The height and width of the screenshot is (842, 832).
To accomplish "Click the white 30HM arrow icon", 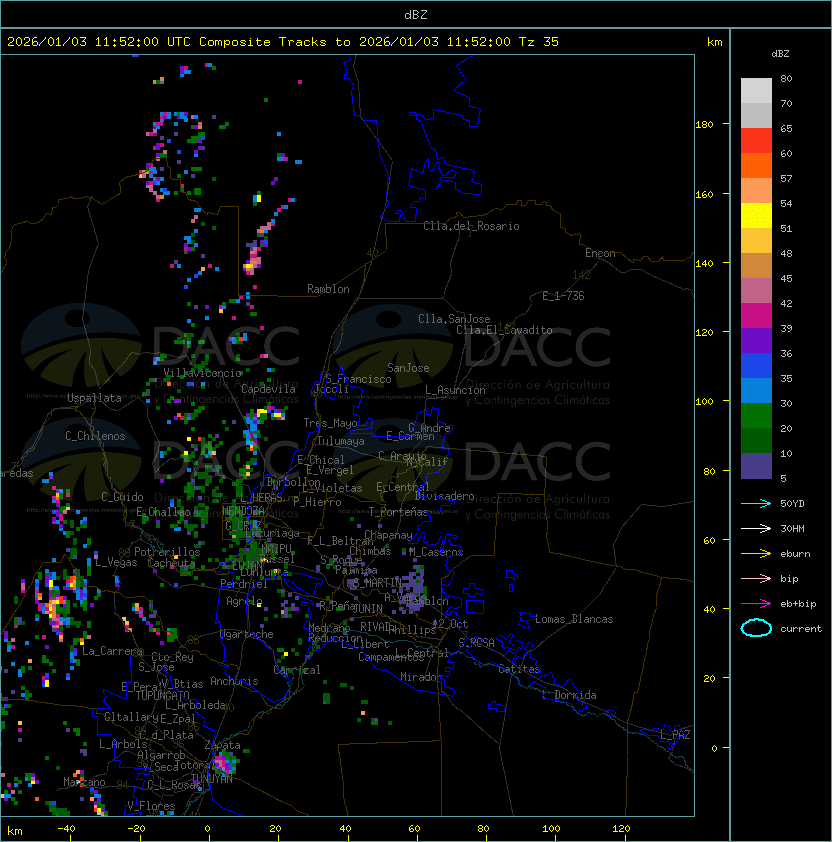I will point(756,528).
